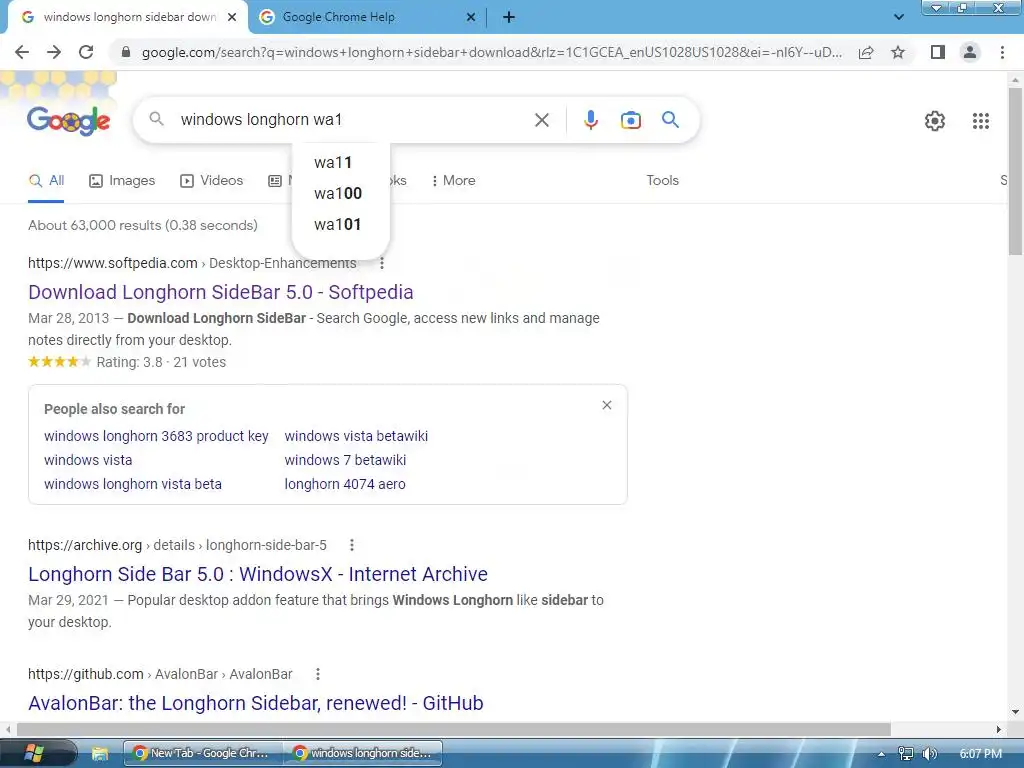Reload the current page
This screenshot has height=768, width=1024.
(x=86, y=52)
